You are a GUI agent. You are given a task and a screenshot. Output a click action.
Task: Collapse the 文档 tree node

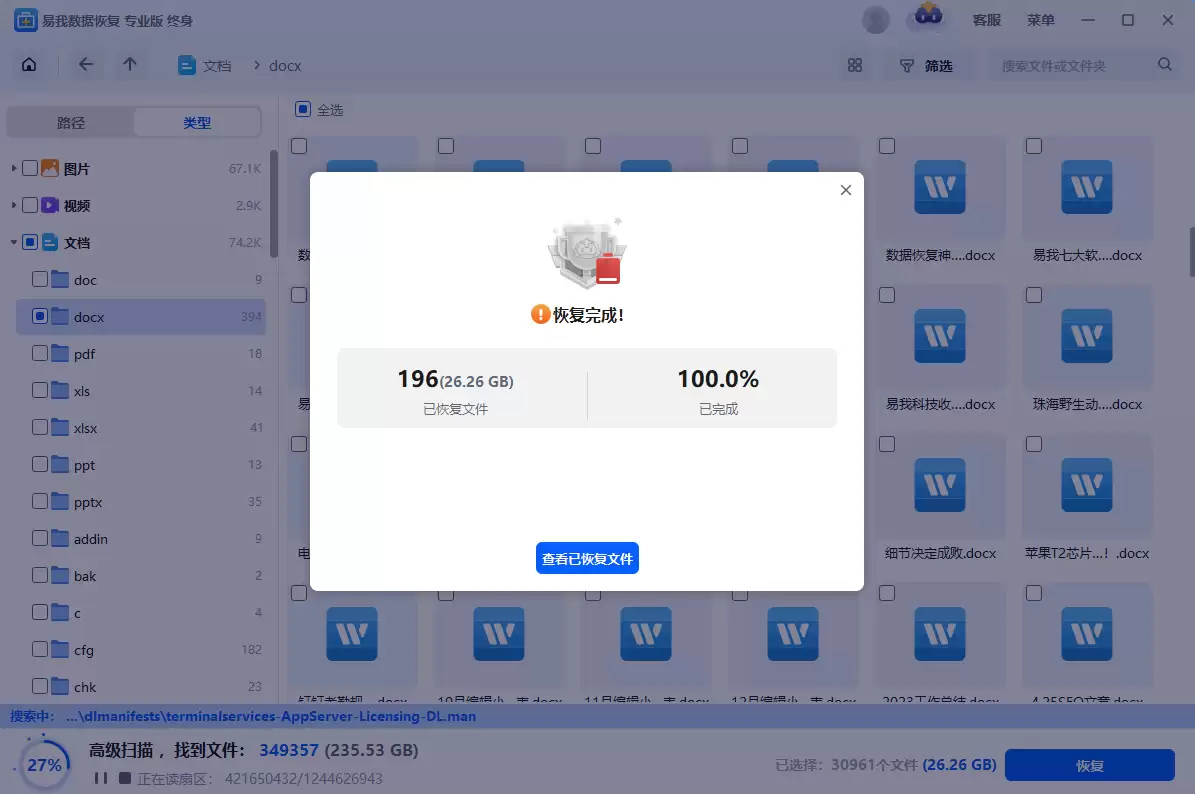(12, 242)
